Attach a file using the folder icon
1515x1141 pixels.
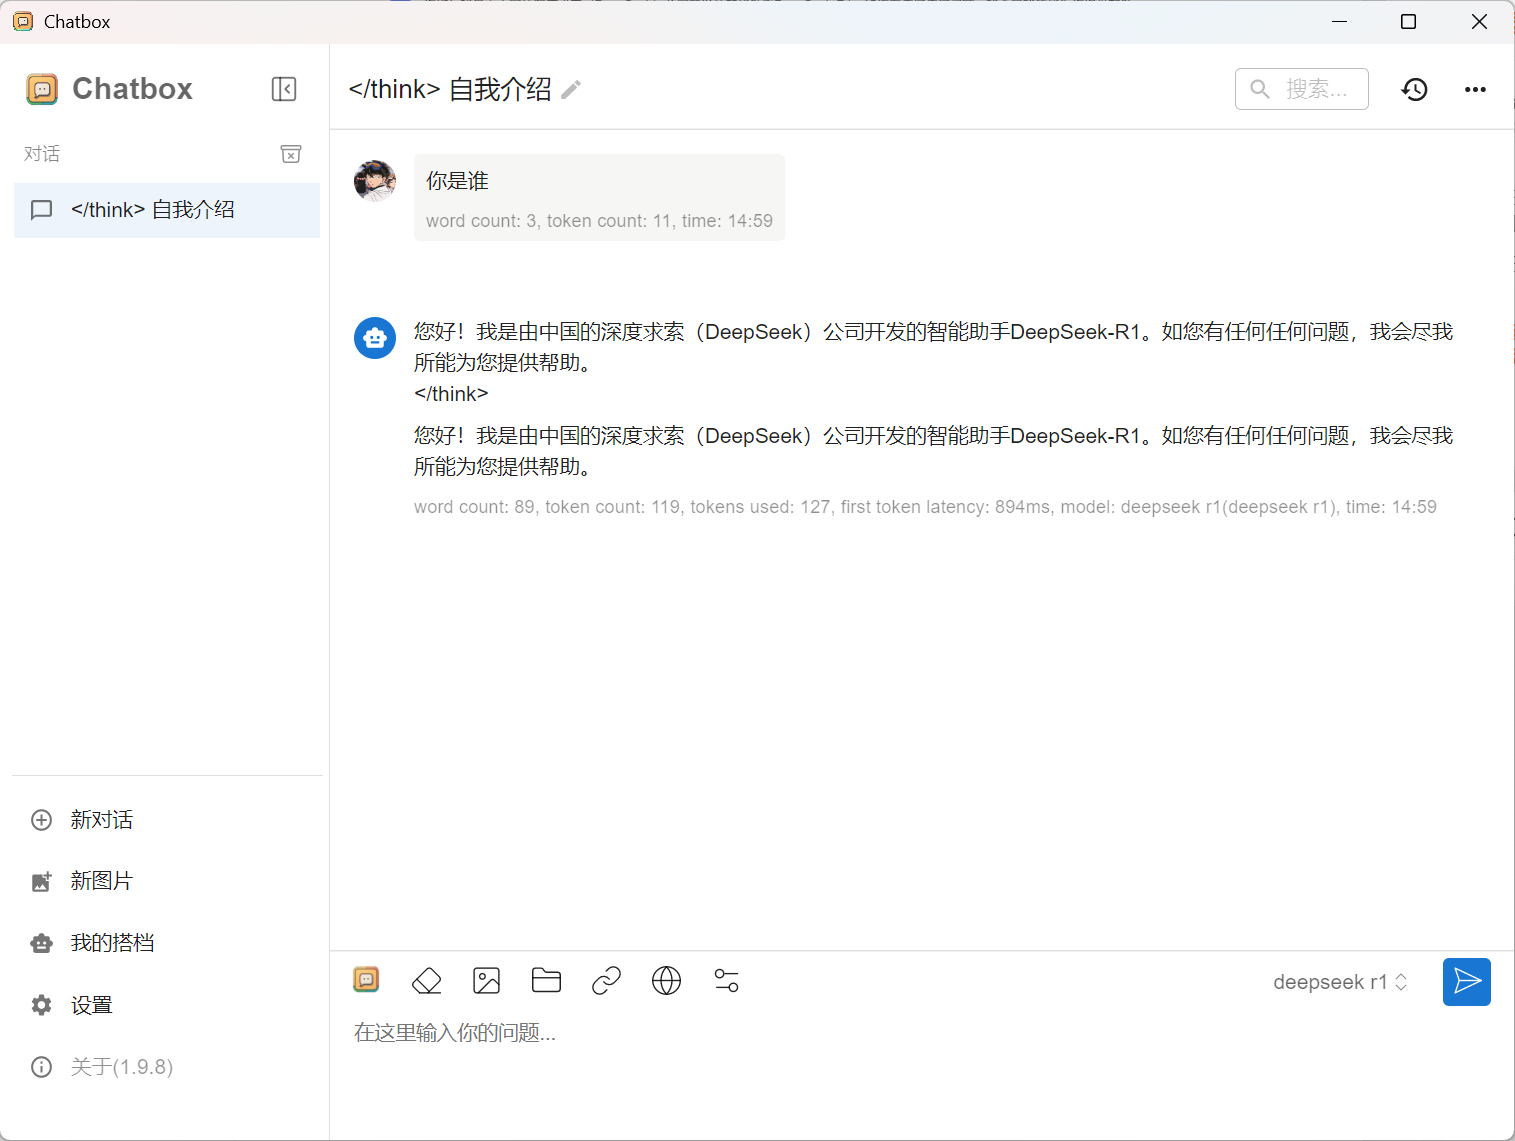click(546, 981)
